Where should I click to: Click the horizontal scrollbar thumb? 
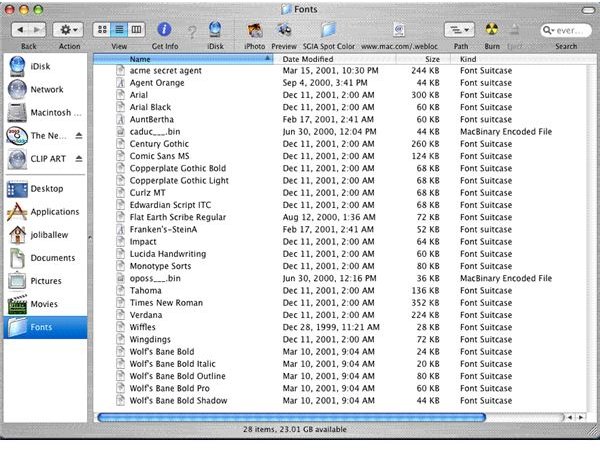point(292,417)
